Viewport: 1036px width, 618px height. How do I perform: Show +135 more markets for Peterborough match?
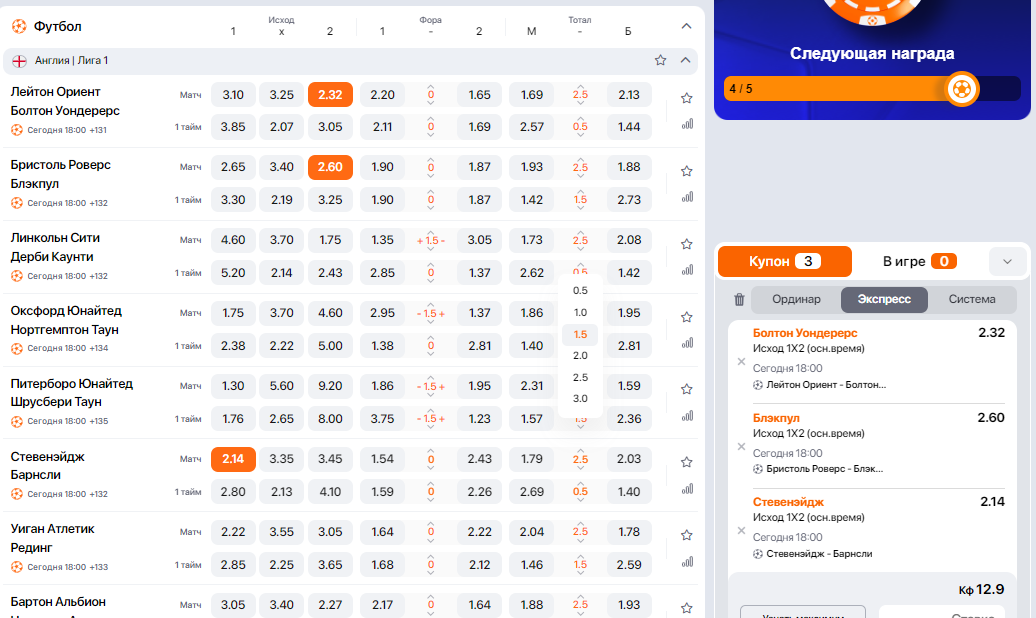tap(98, 421)
